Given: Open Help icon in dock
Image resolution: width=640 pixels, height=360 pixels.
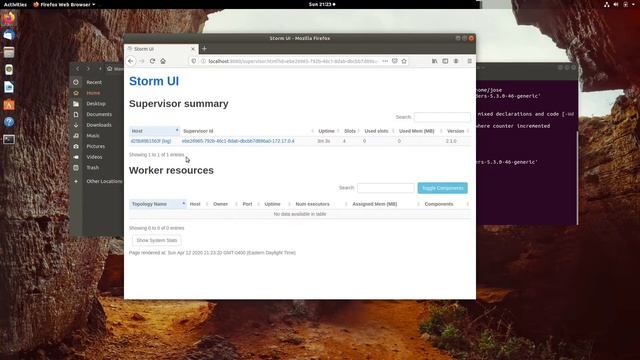Looking at the screenshot, I should point(9,122).
